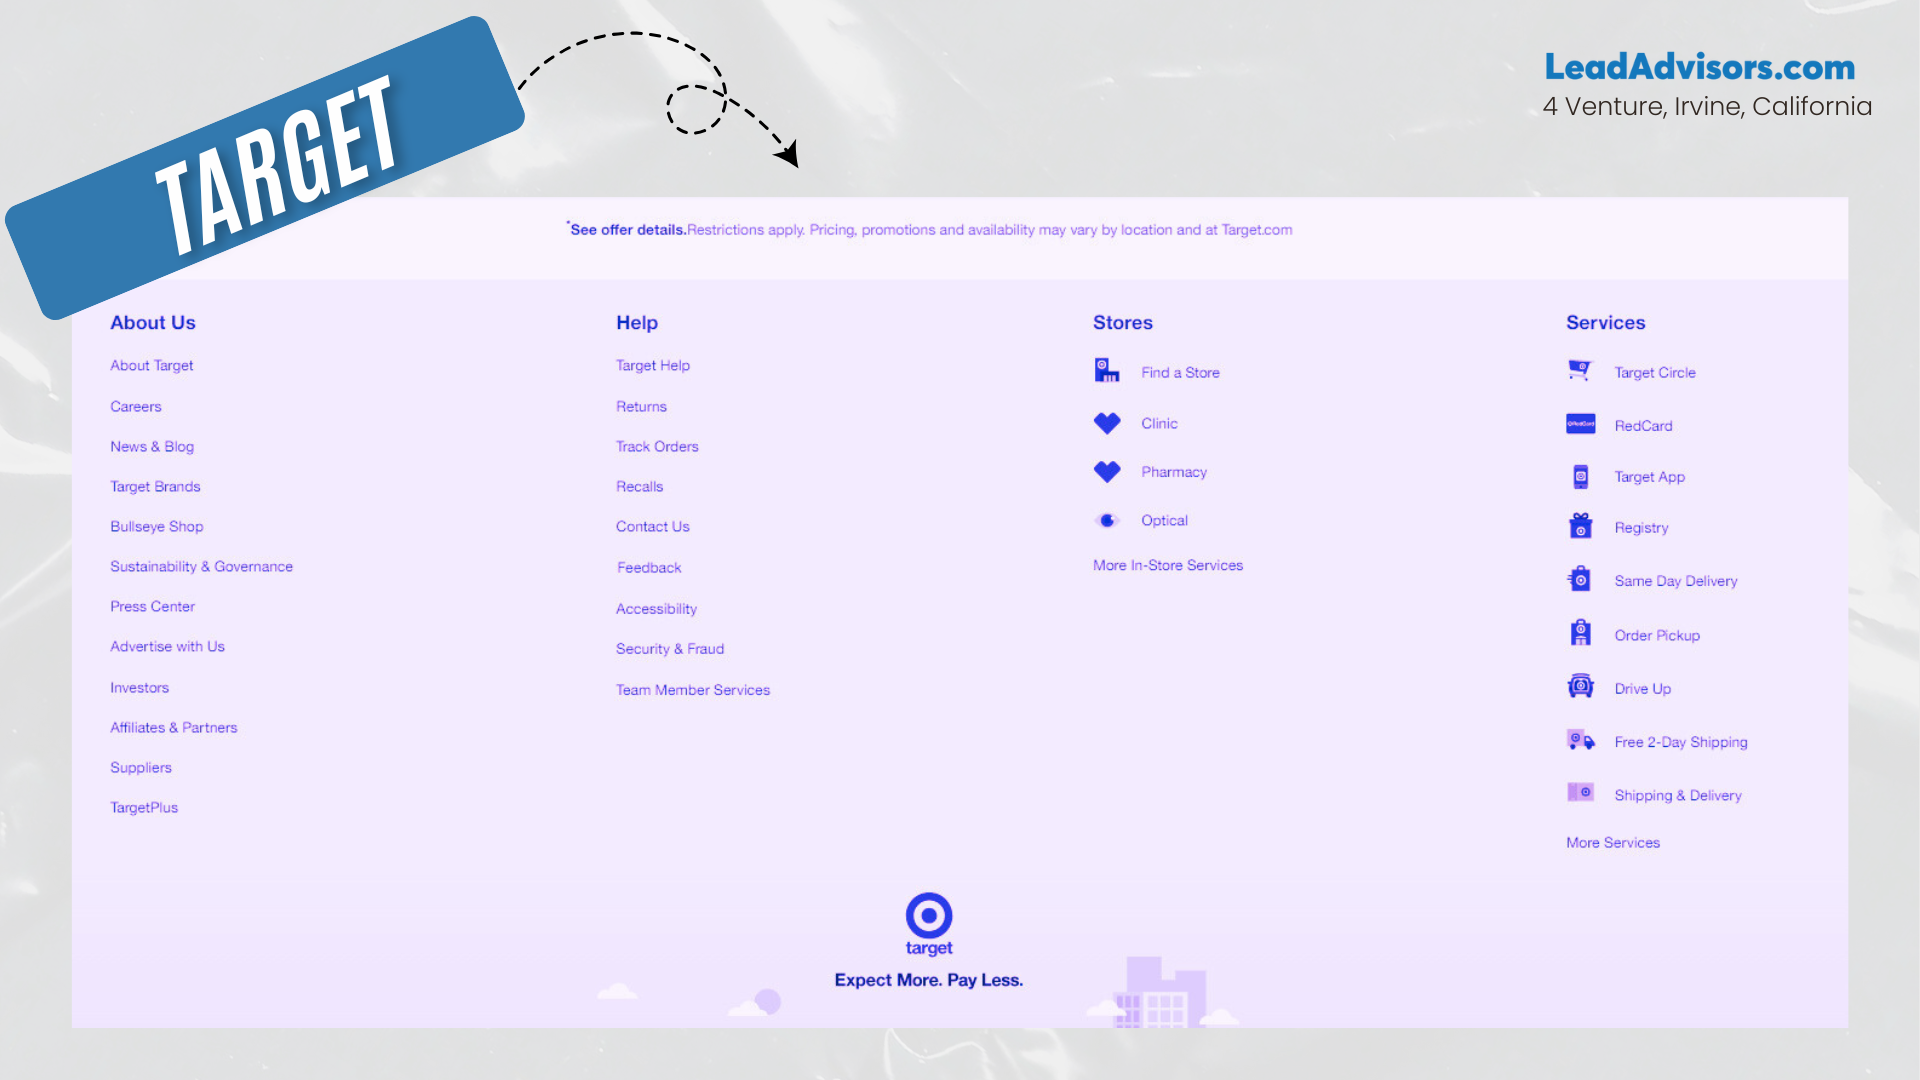Open the Target App text link
Image resolution: width=1920 pixels, height=1080 pixels.
click(x=1650, y=477)
